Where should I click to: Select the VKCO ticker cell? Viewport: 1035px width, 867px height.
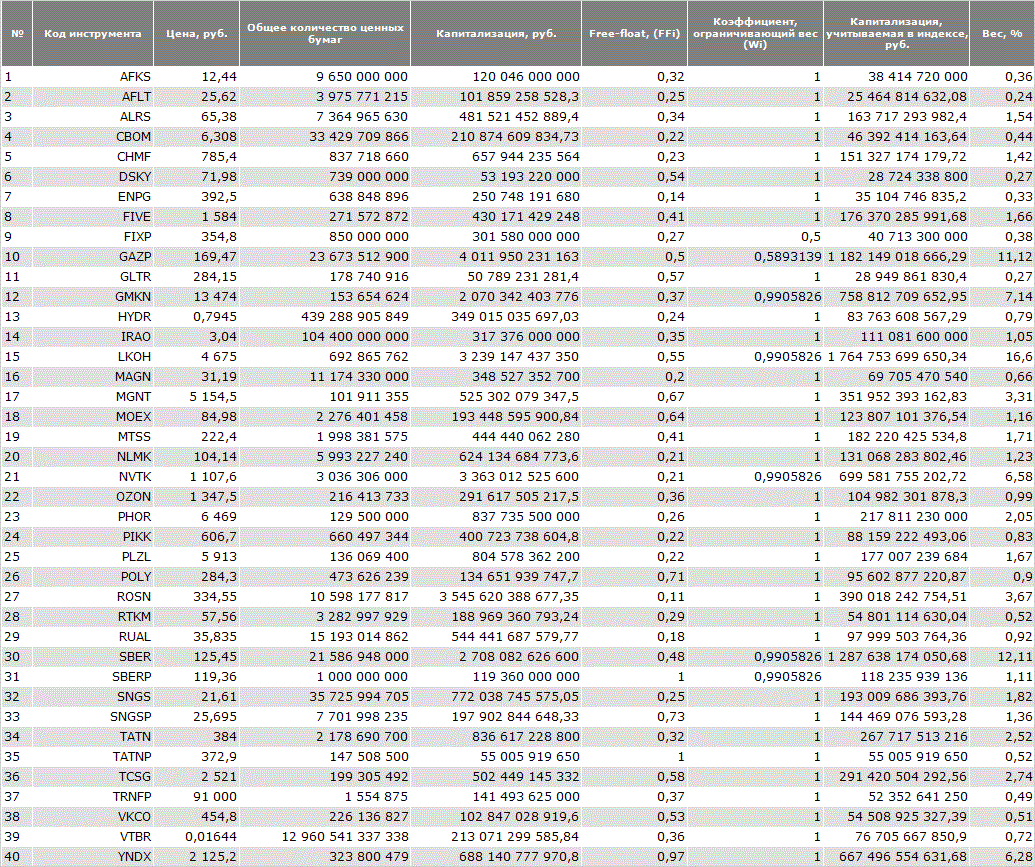coord(93,817)
